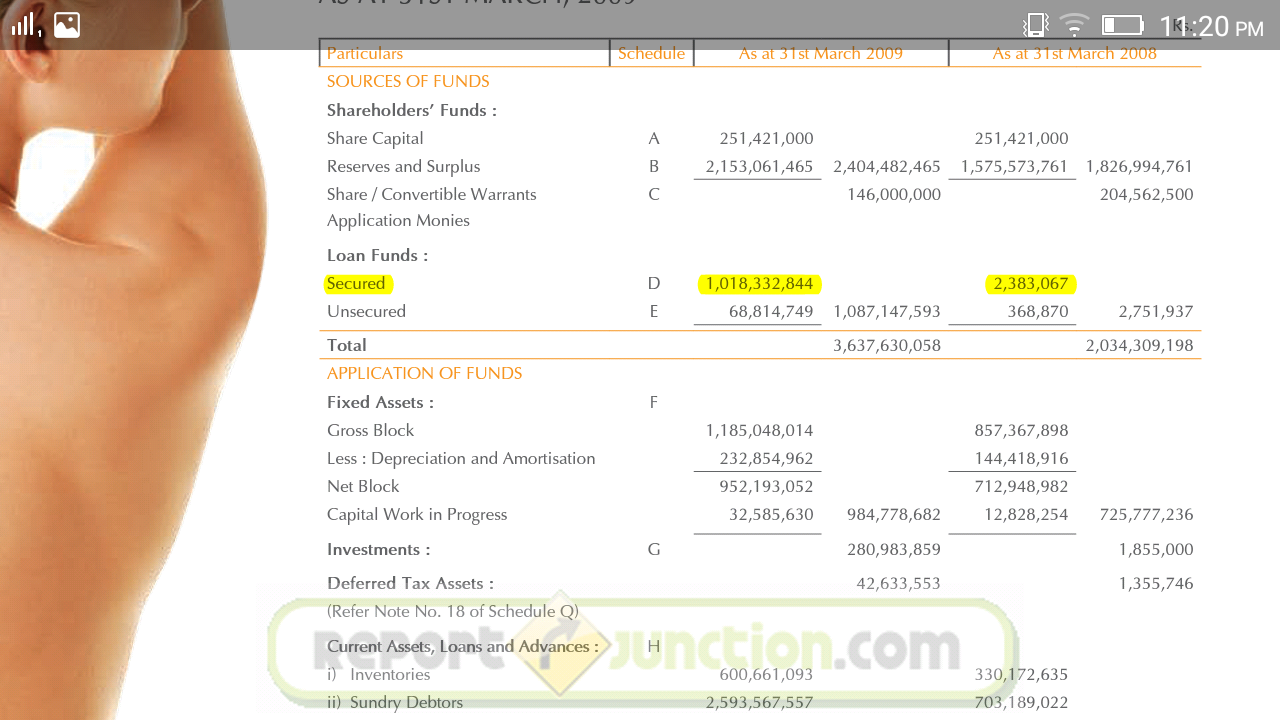Click deferred tax value 42,633,553
This screenshot has width=1280, height=720.
coord(898,583)
